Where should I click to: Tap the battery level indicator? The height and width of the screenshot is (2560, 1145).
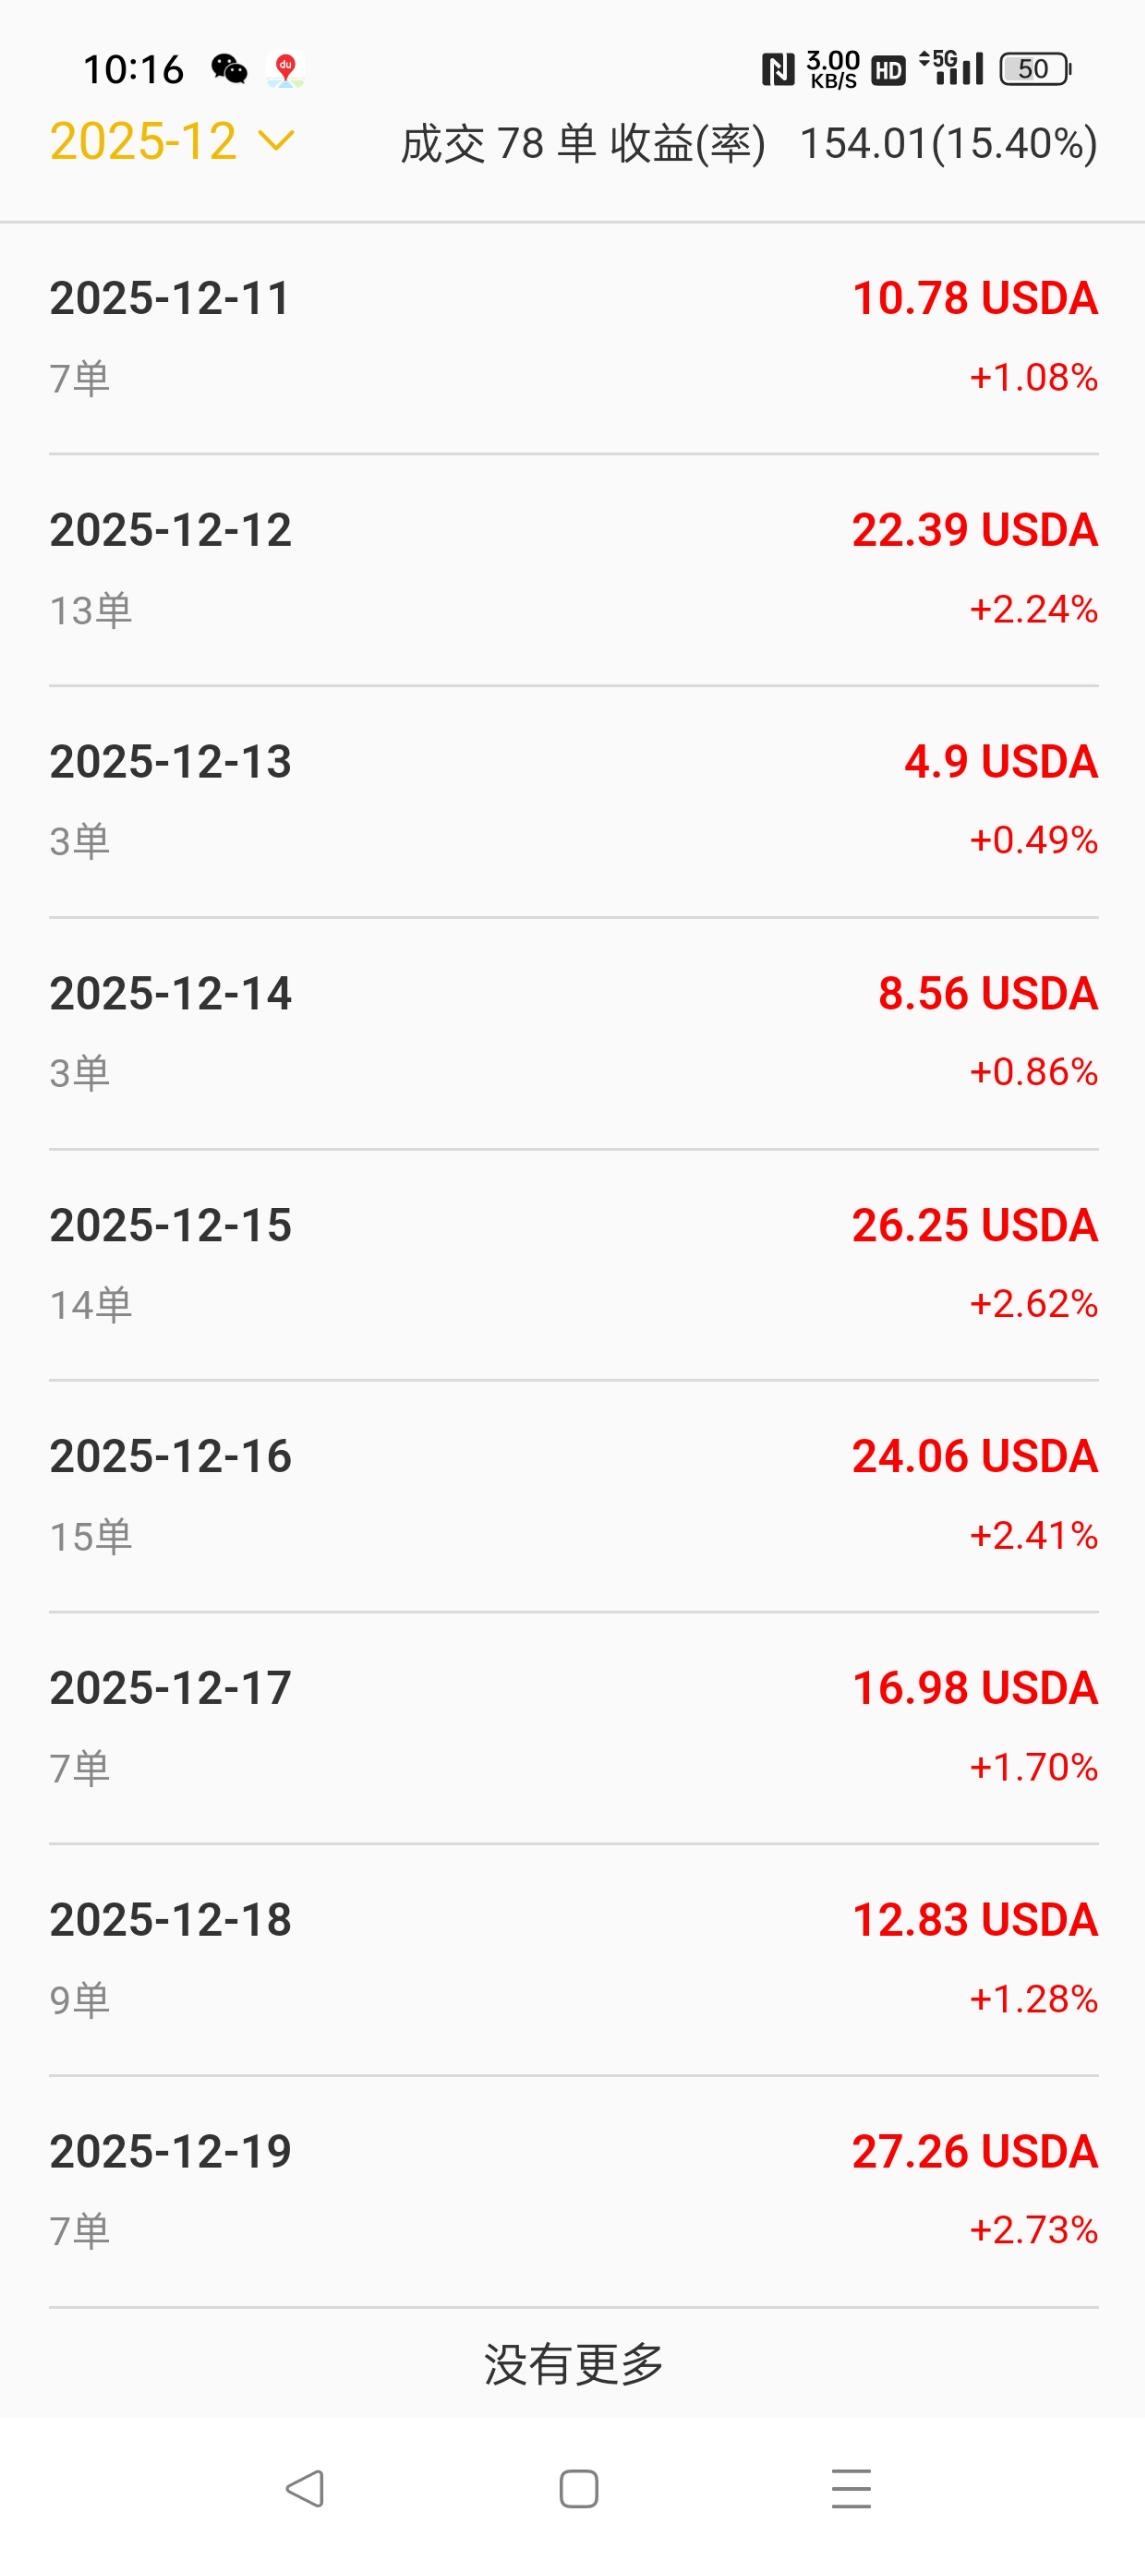[1034, 69]
